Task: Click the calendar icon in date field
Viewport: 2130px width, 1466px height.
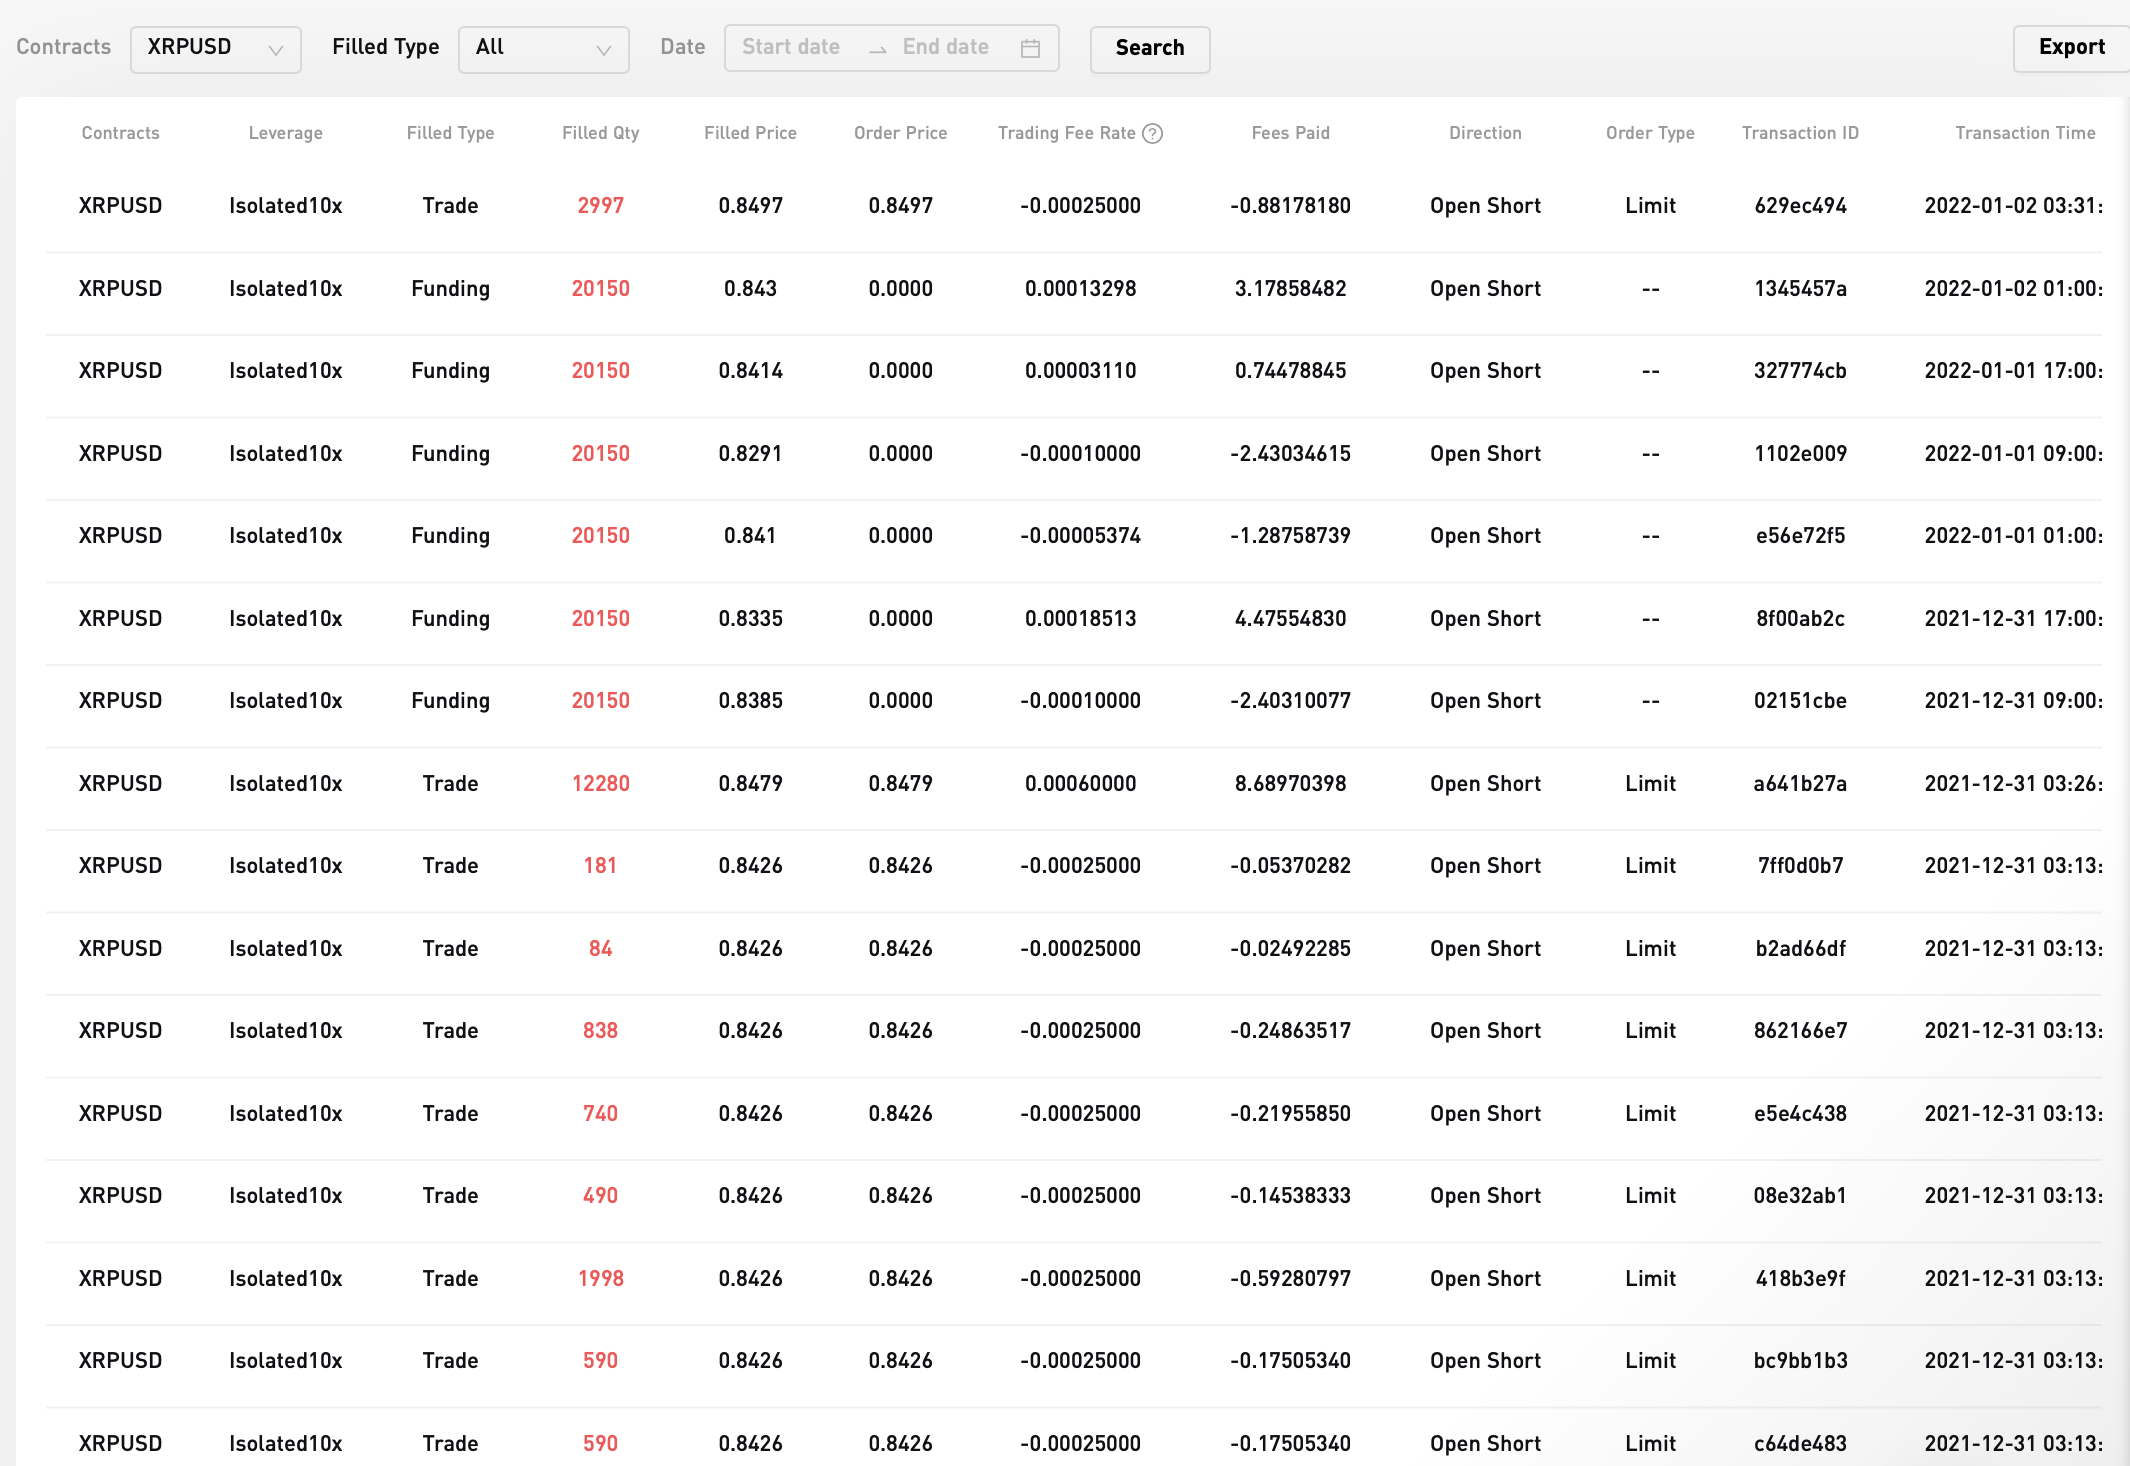Action: point(1030,48)
